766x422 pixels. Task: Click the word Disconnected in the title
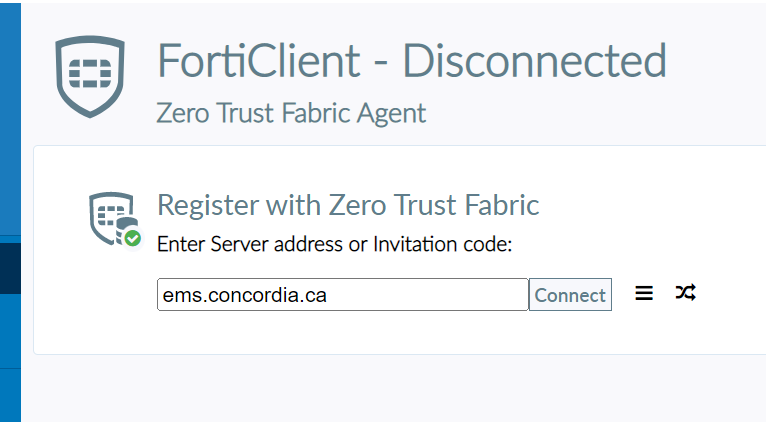click(534, 61)
